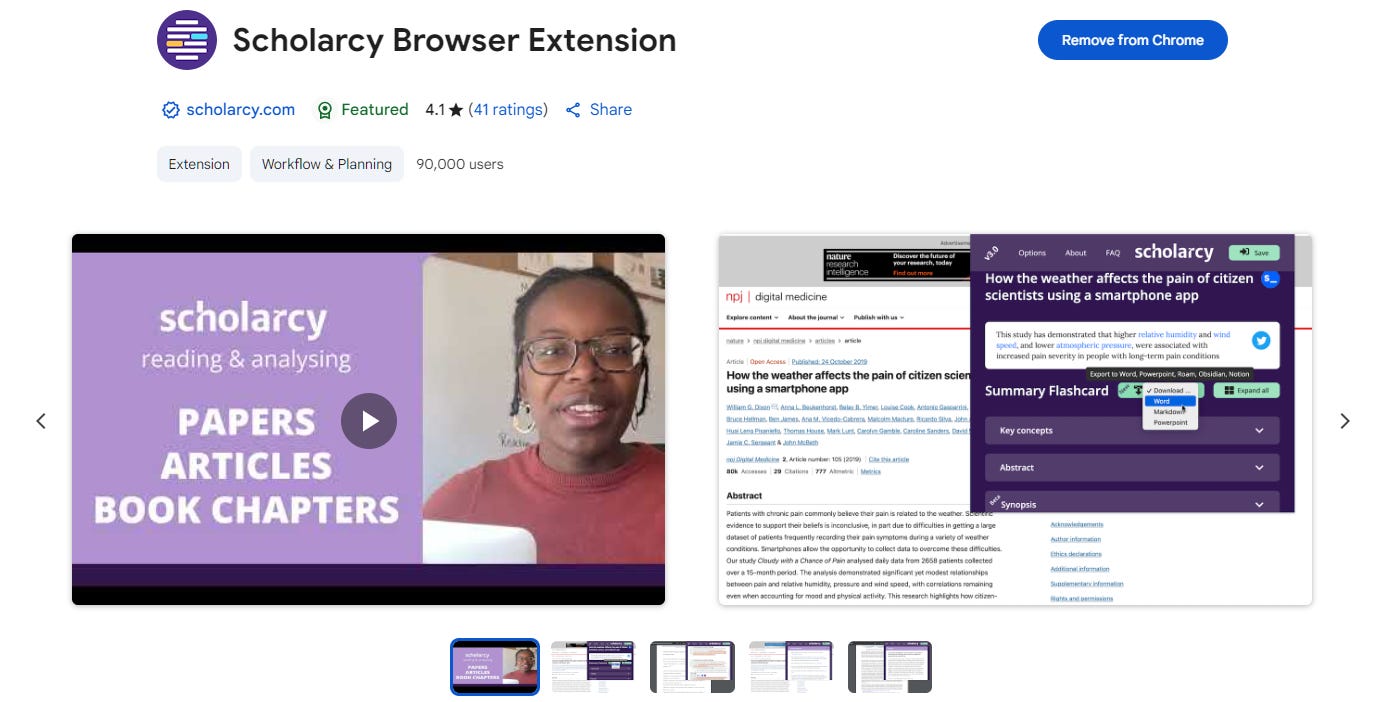This screenshot has width=1382, height=702.
Task: Click the Featured badge icon
Action: coord(324,110)
